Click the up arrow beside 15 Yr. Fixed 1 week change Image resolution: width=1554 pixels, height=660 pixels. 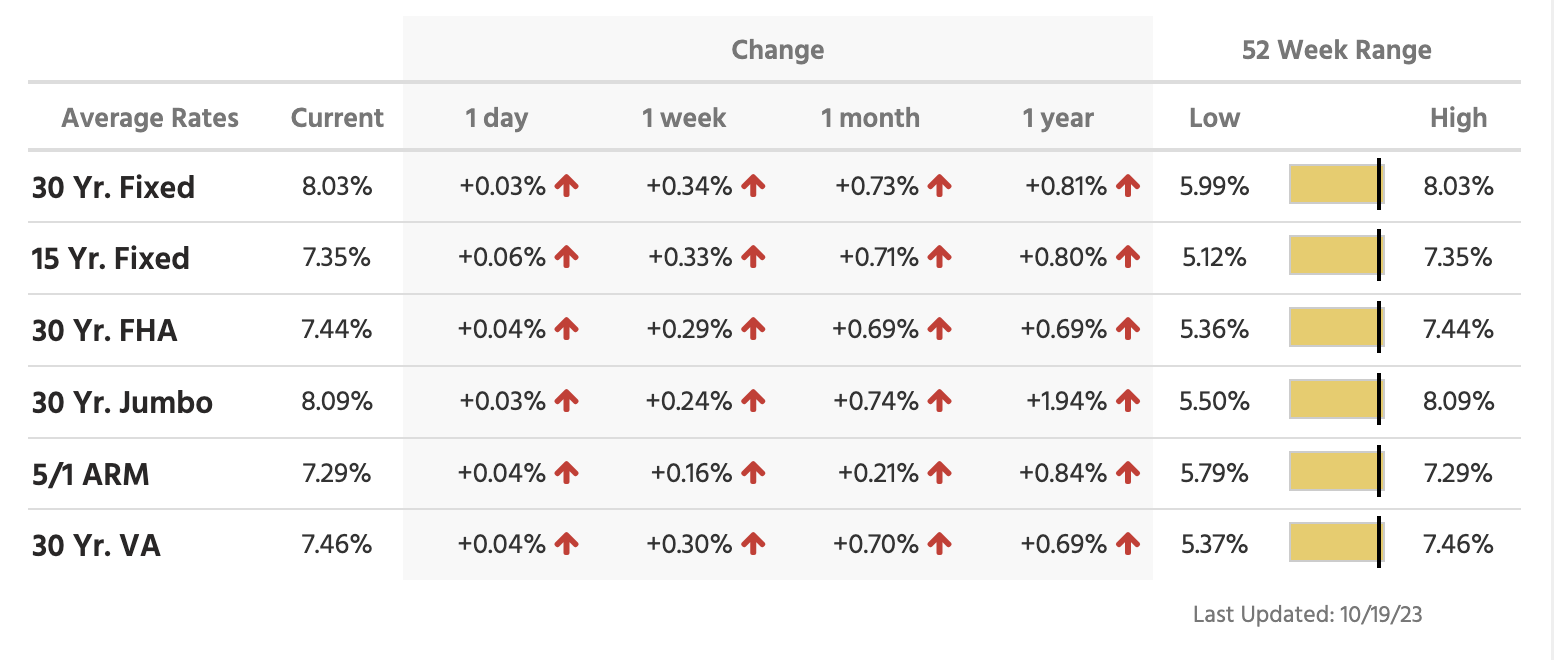[753, 258]
